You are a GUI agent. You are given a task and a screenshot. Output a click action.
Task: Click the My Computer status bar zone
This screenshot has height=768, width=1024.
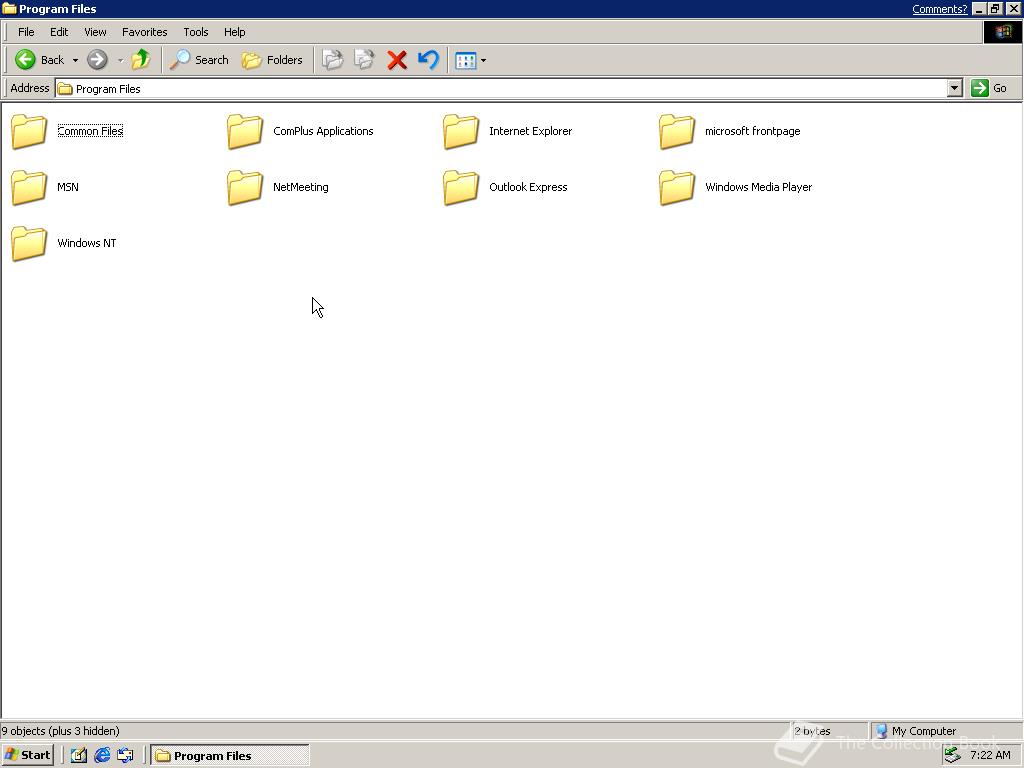[945, 731]
